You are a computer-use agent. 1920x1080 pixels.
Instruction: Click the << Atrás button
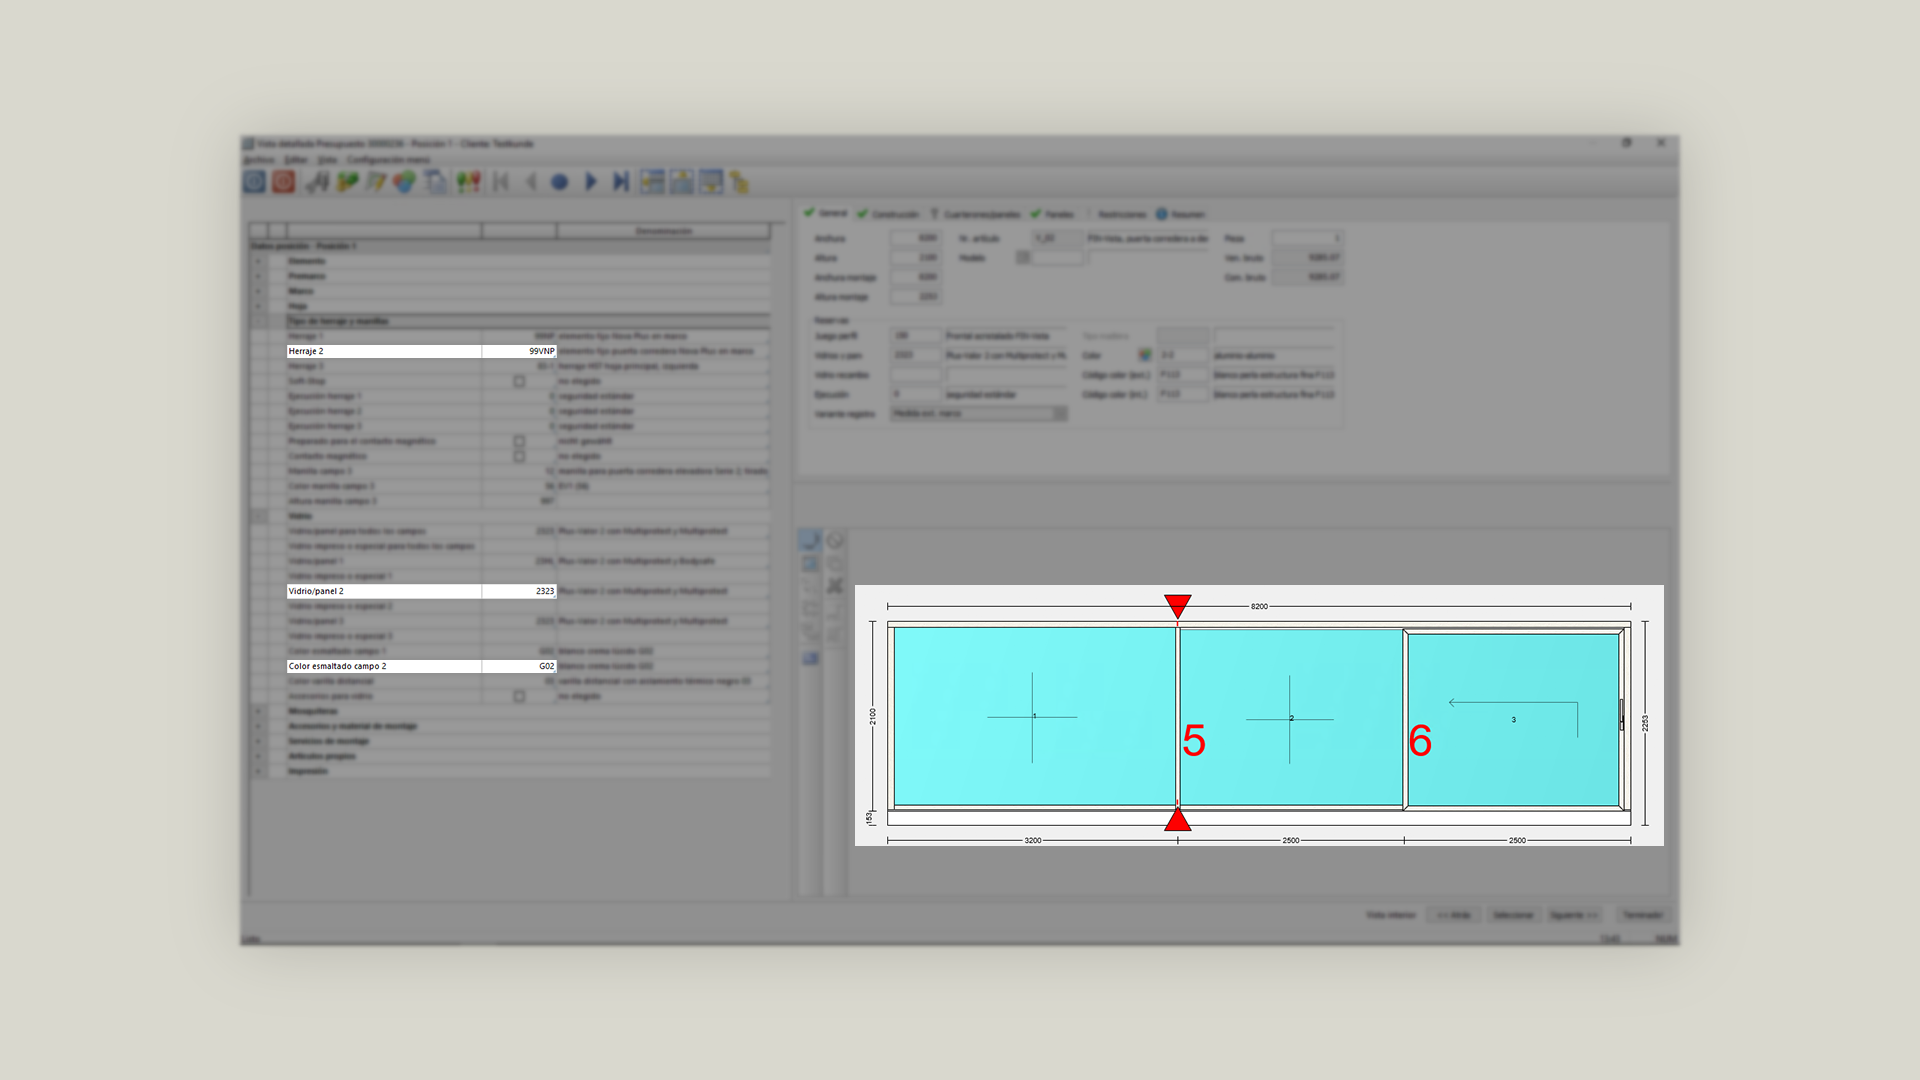[x=1453, y=915]
